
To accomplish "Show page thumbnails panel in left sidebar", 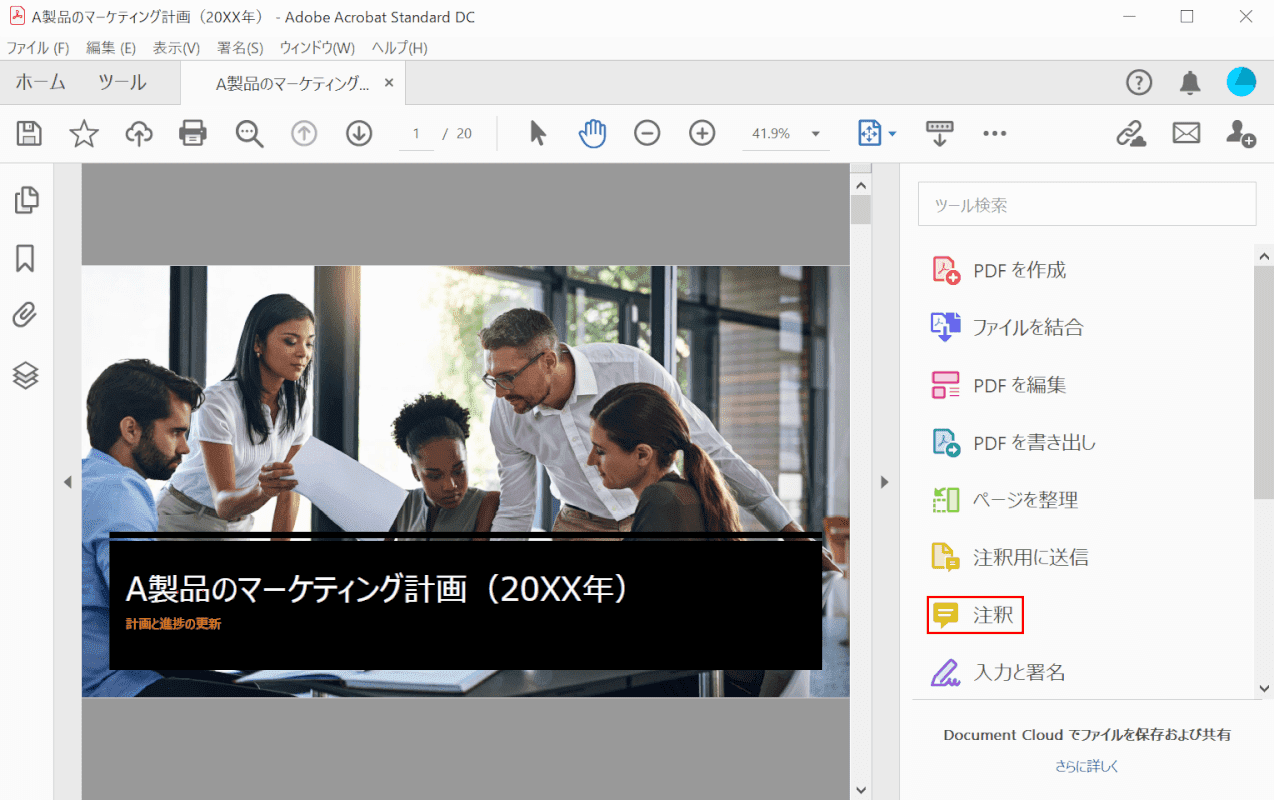I will pos(26,201).
